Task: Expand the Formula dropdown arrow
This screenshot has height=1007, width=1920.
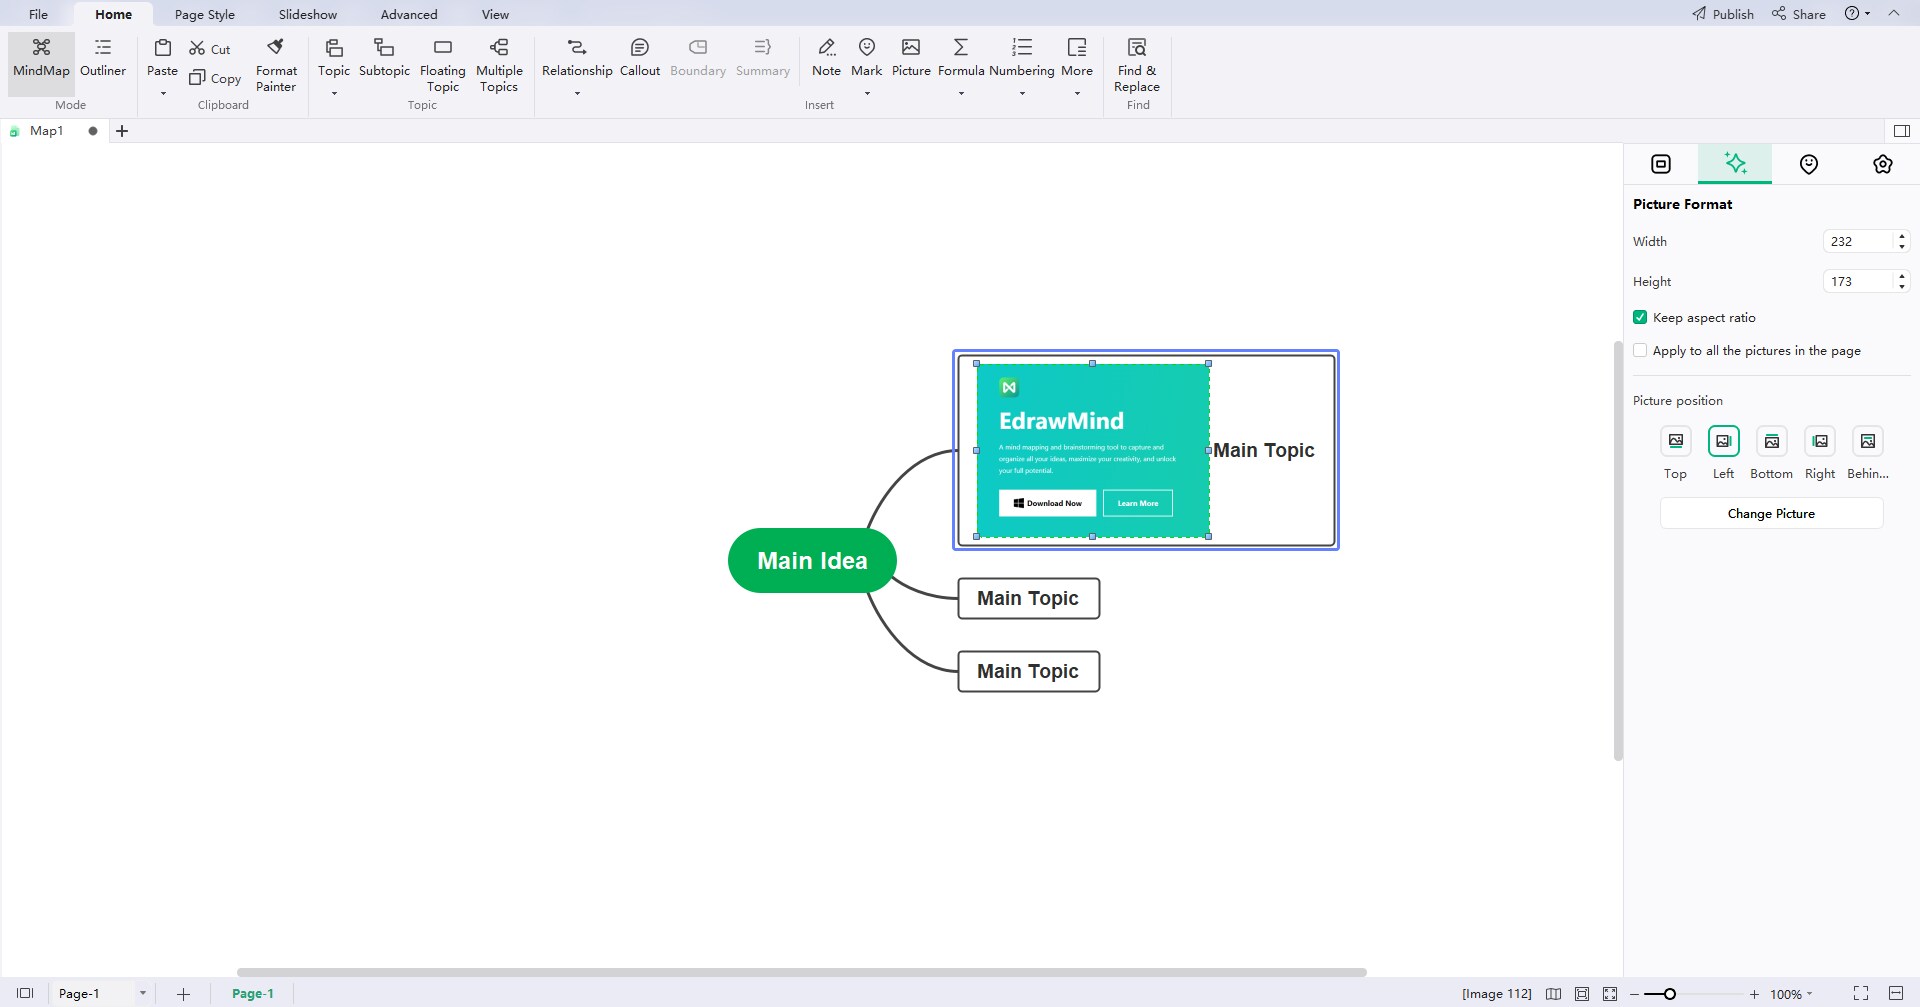Action: coord(961,94)
